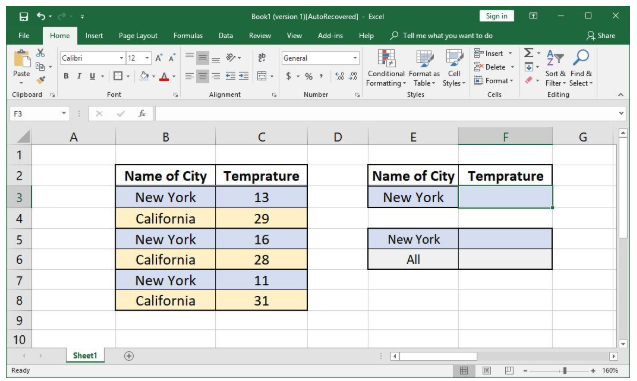The image size is (637, 381).
Task: Open Format as Table gallery
Action: [x=424, y=67]
